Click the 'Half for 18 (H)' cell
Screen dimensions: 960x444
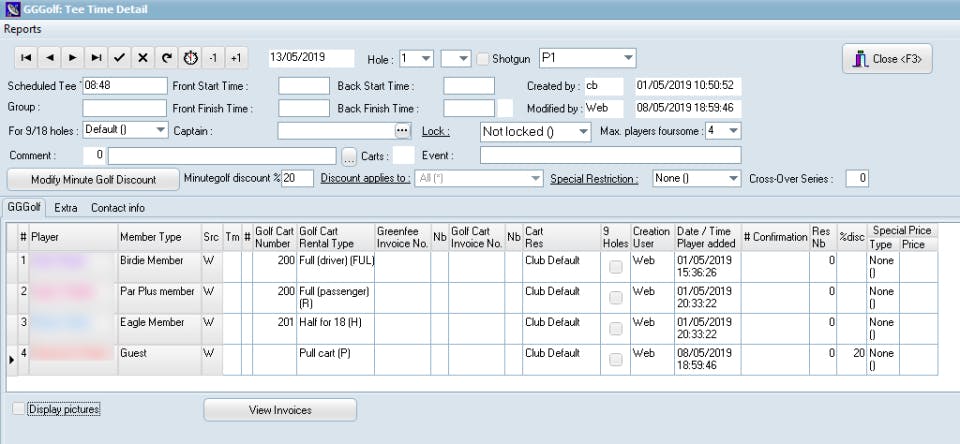coord(336,329)
